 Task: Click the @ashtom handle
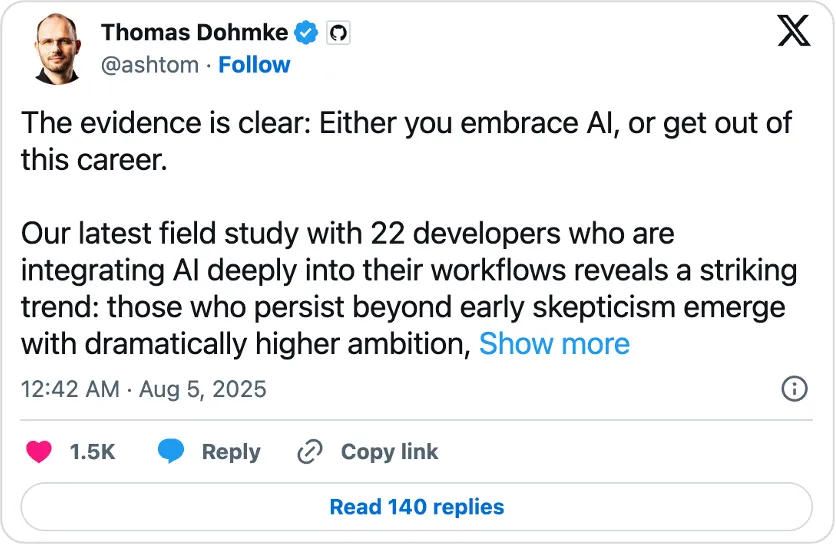[x=150, y=65]
